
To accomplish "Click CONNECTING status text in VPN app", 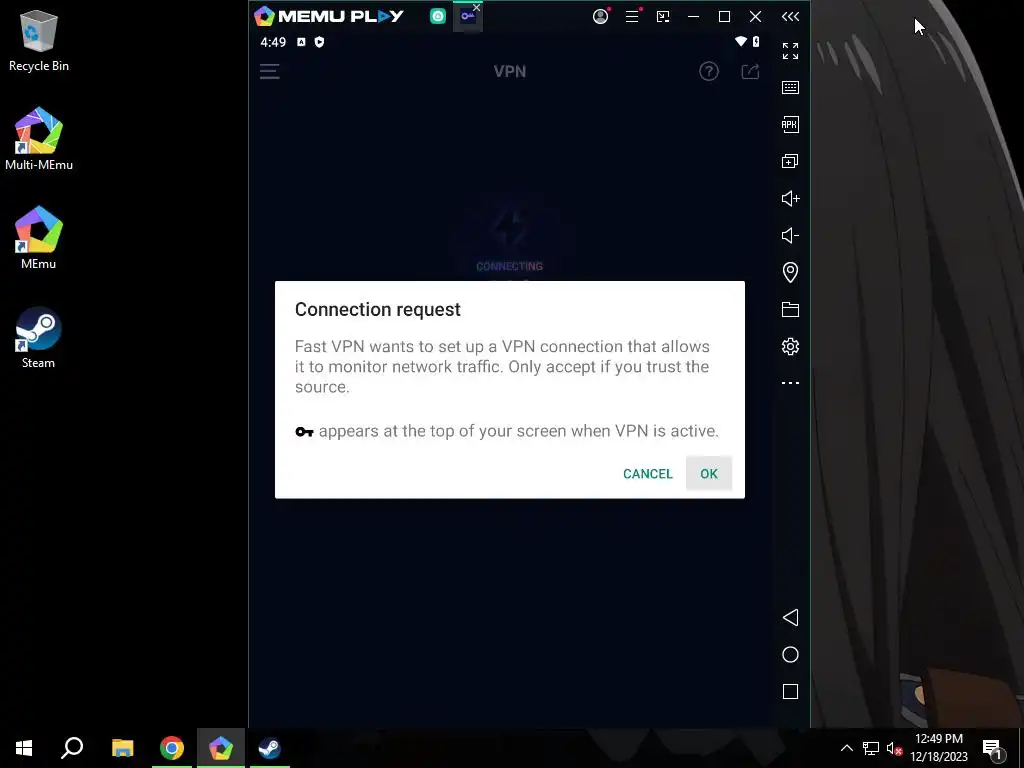I will coord(509,266).
